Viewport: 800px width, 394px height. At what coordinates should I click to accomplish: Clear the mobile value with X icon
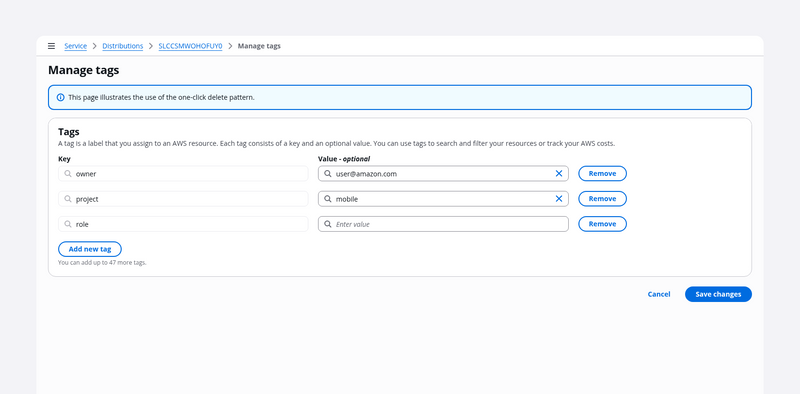(559, 199)
